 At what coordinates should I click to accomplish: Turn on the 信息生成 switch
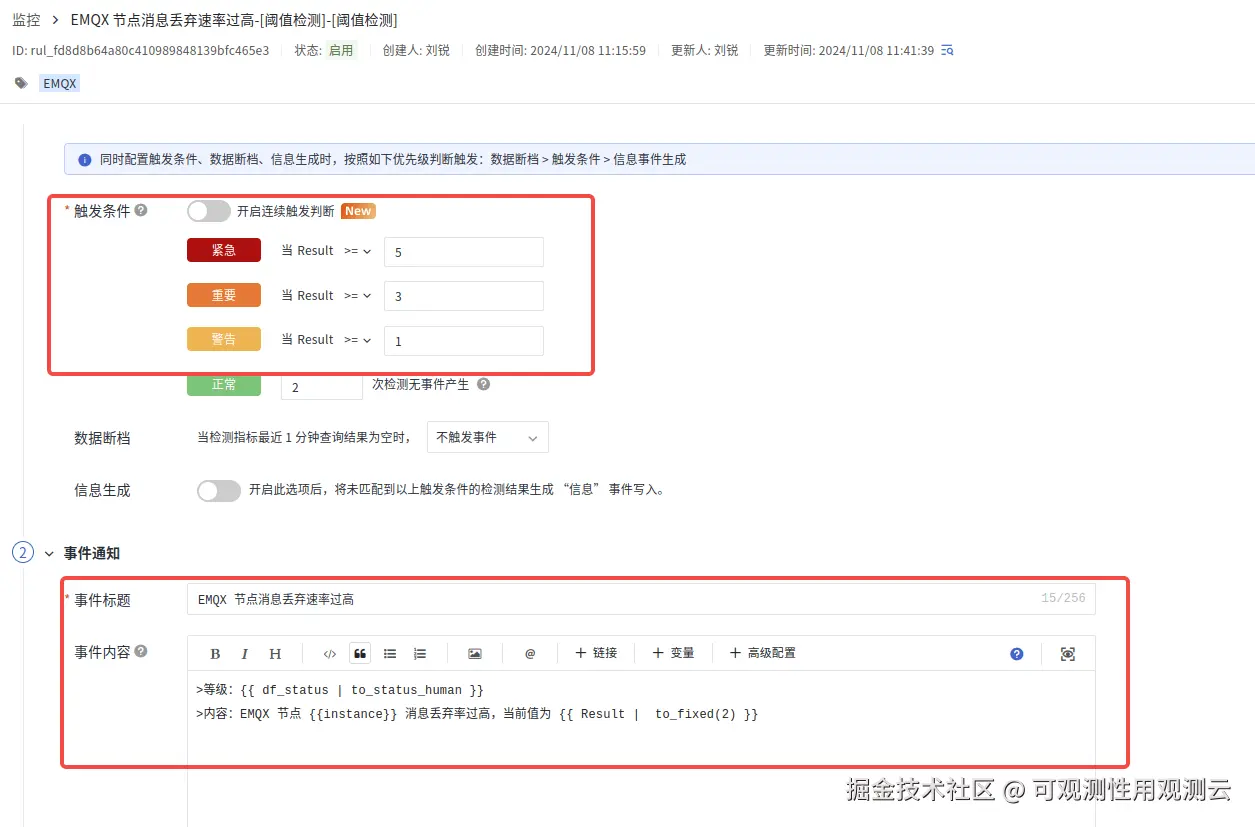coord(219,491)
